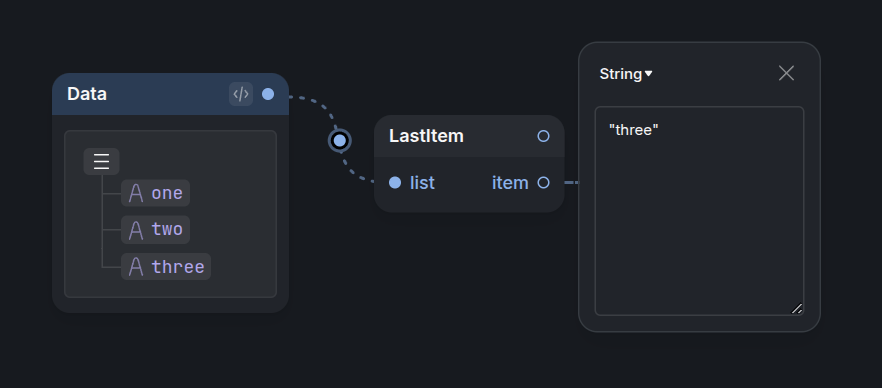This screenshot has width=882, height=388.
Task: Click the text type icon beside 'one'
Action: coord(136,193)
